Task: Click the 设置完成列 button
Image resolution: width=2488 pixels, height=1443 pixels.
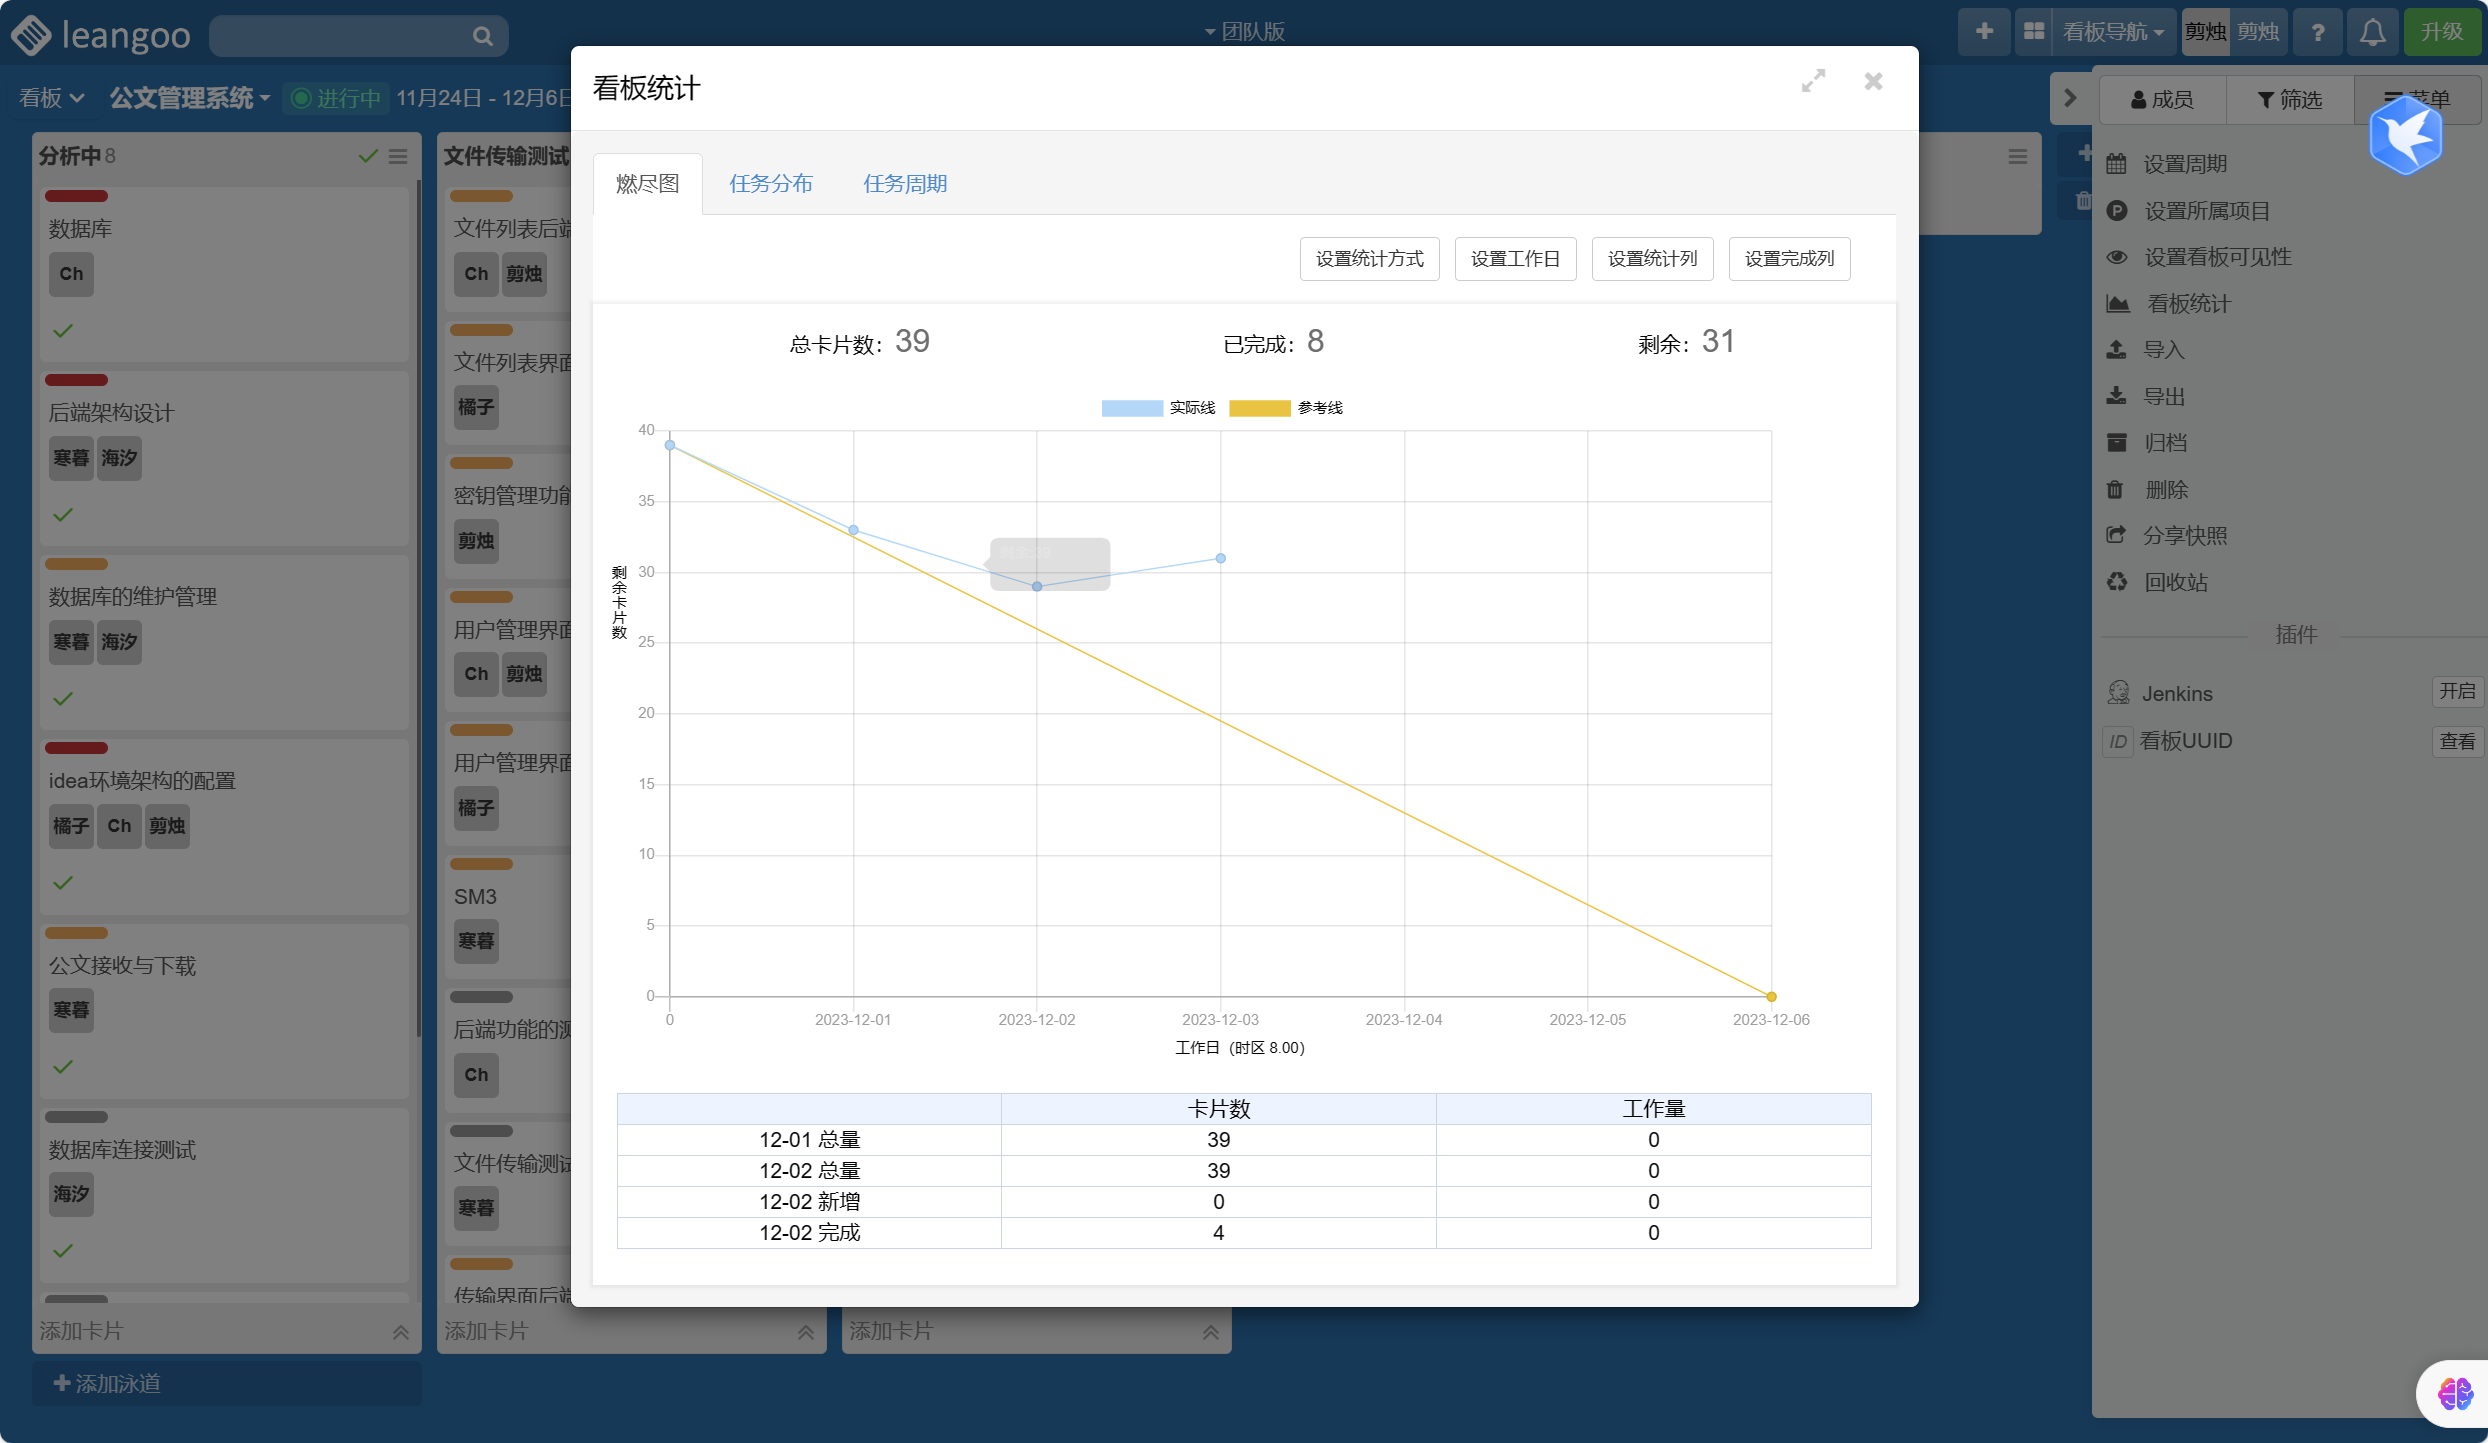Action: (x=1788, y=259)
